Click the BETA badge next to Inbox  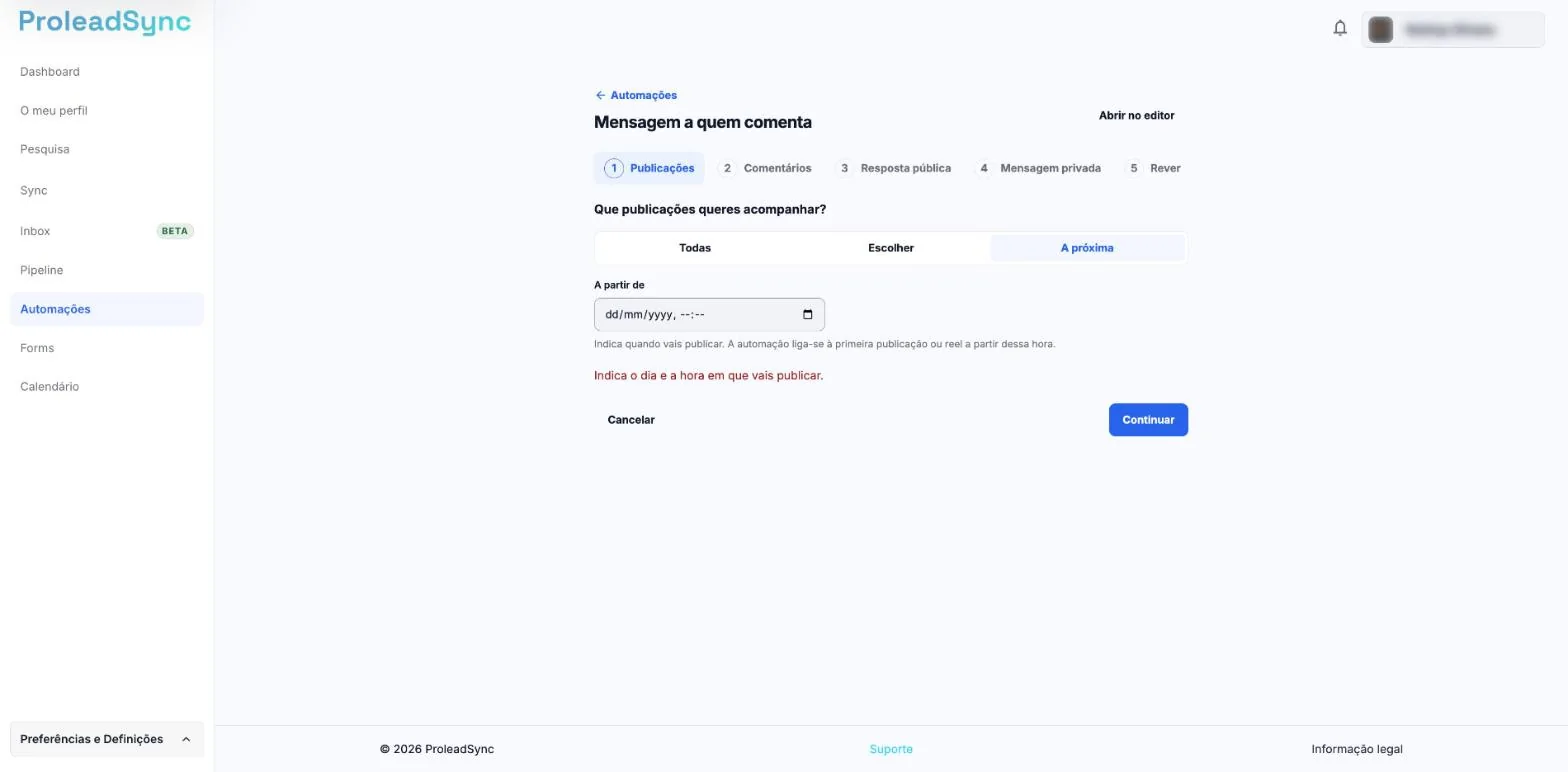point(175,231)
